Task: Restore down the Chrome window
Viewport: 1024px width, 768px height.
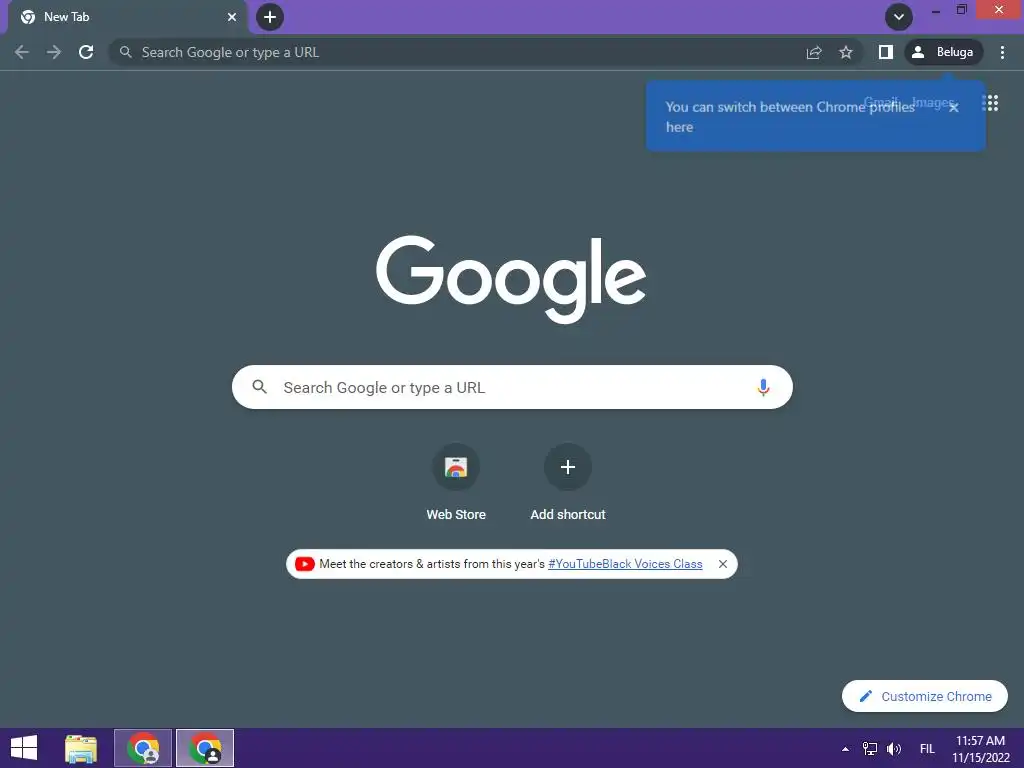Action: [x=961, y=10]
